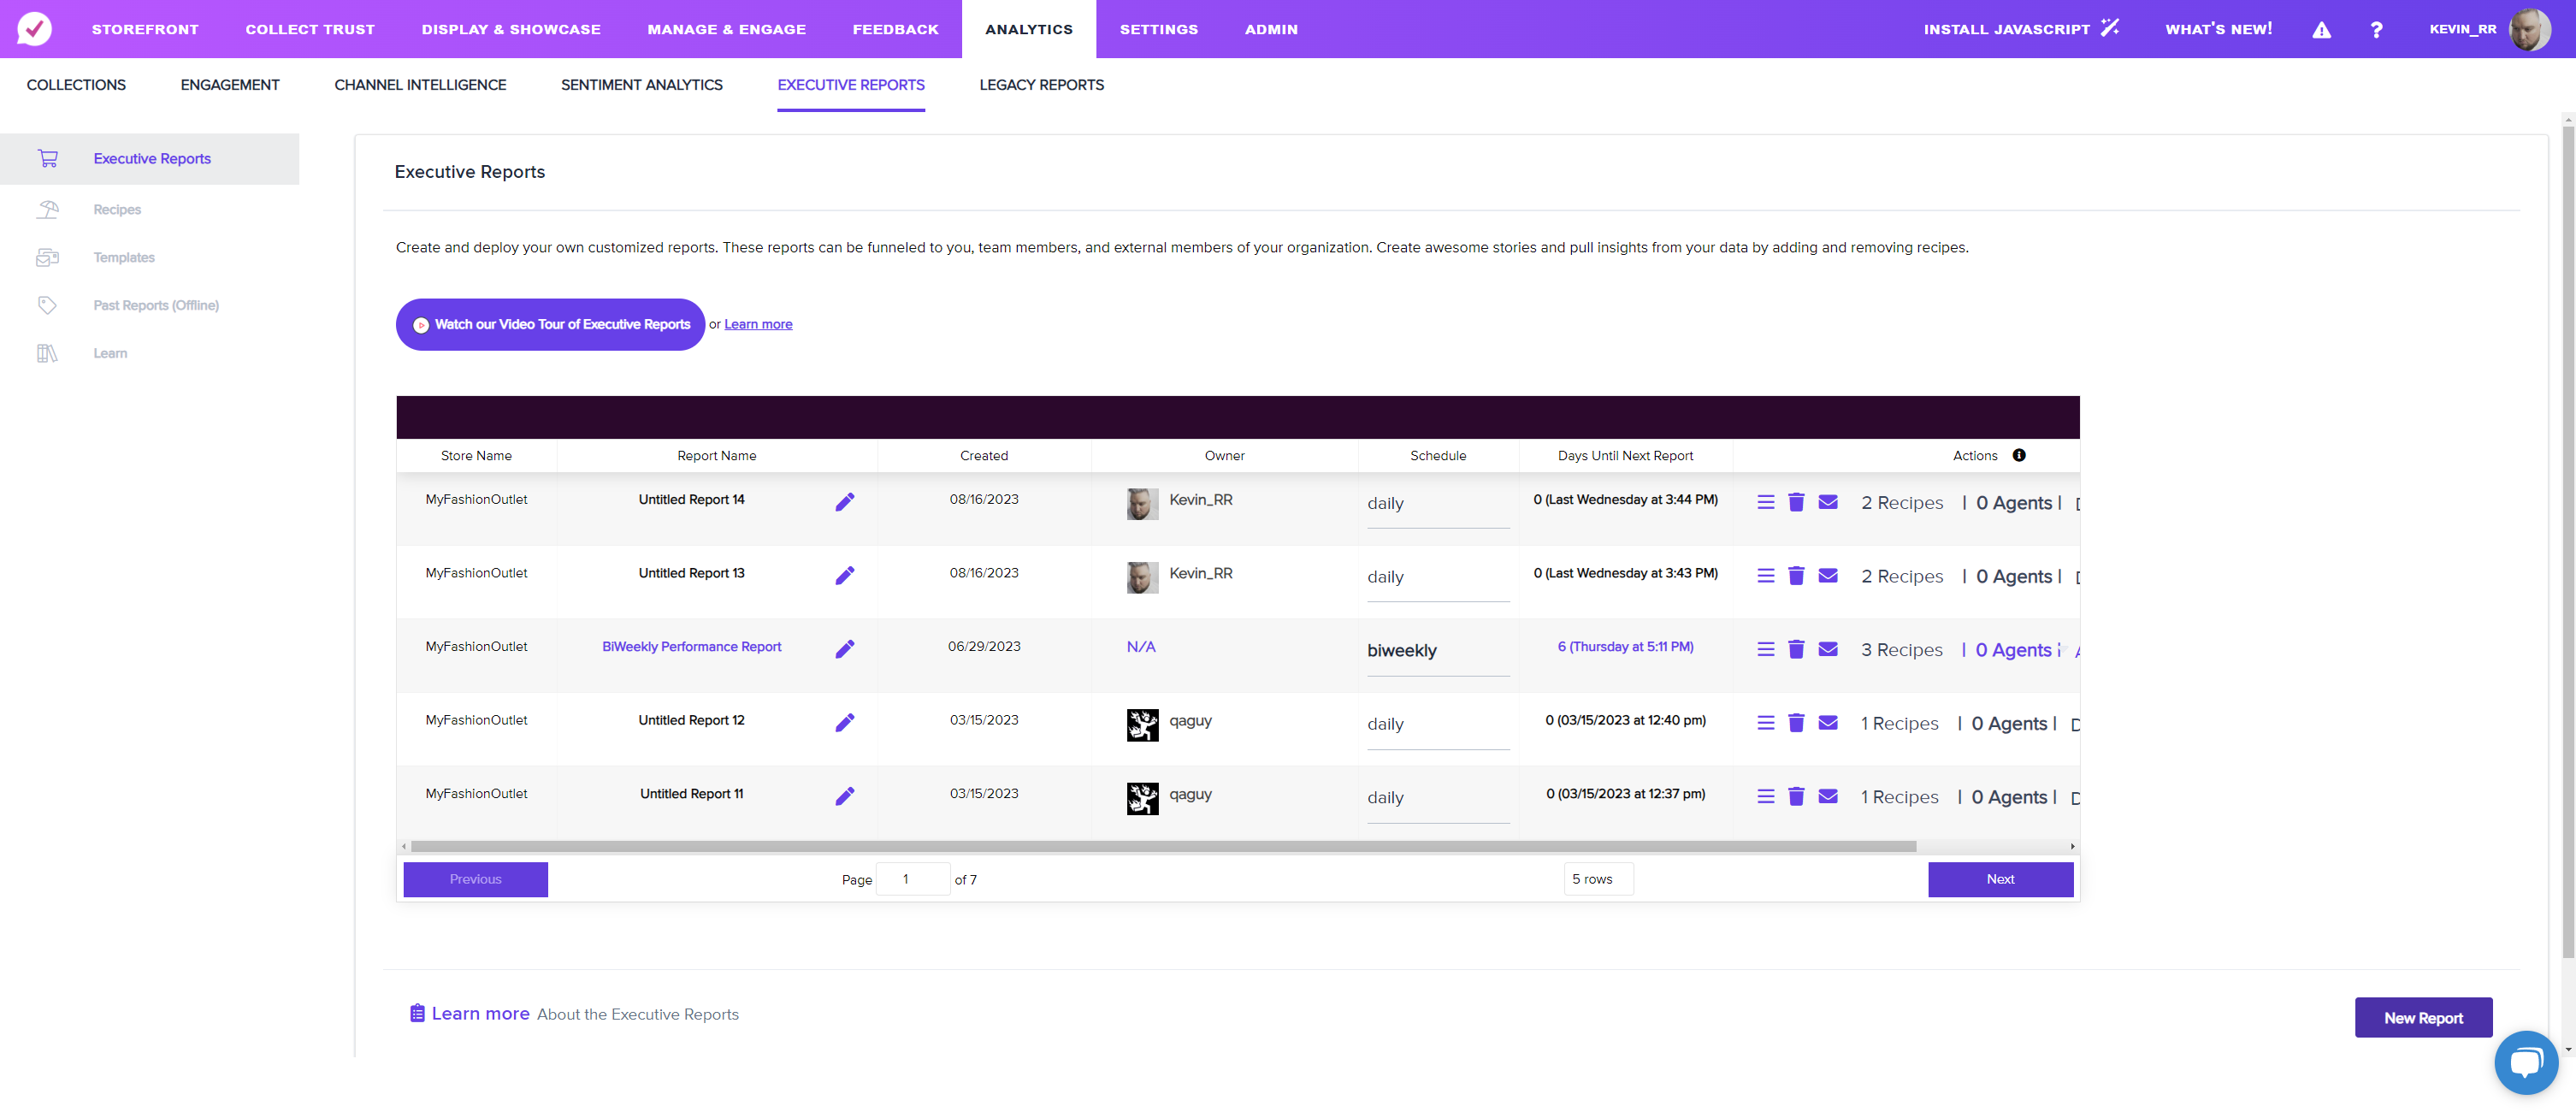
Task: Click the page number input field
Action: pyautogui.click(x=913, y=879)
